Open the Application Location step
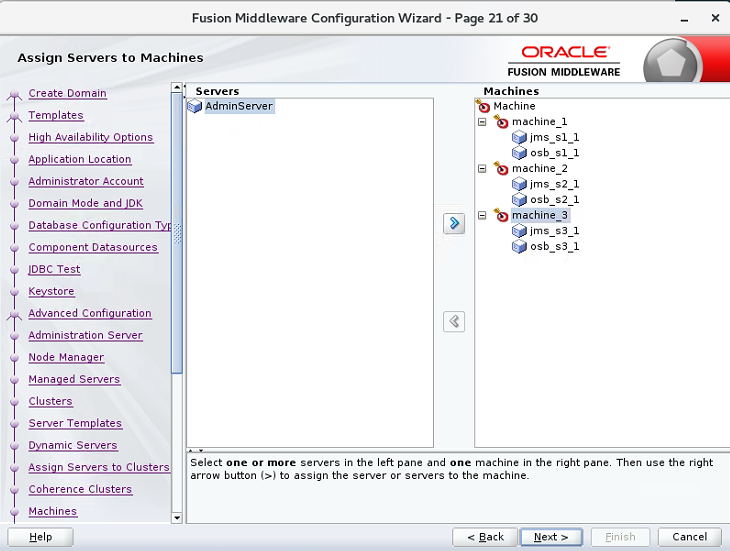The width and height of the screenshot is (730, 551). tap(80, 159)
